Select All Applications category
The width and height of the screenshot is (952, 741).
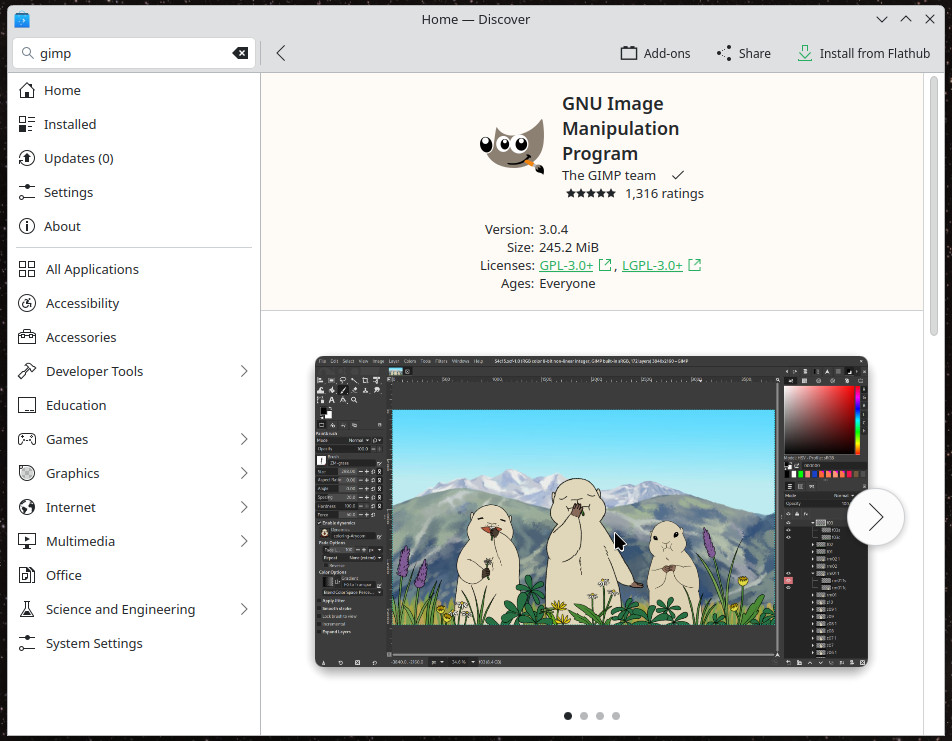(134, 269)
